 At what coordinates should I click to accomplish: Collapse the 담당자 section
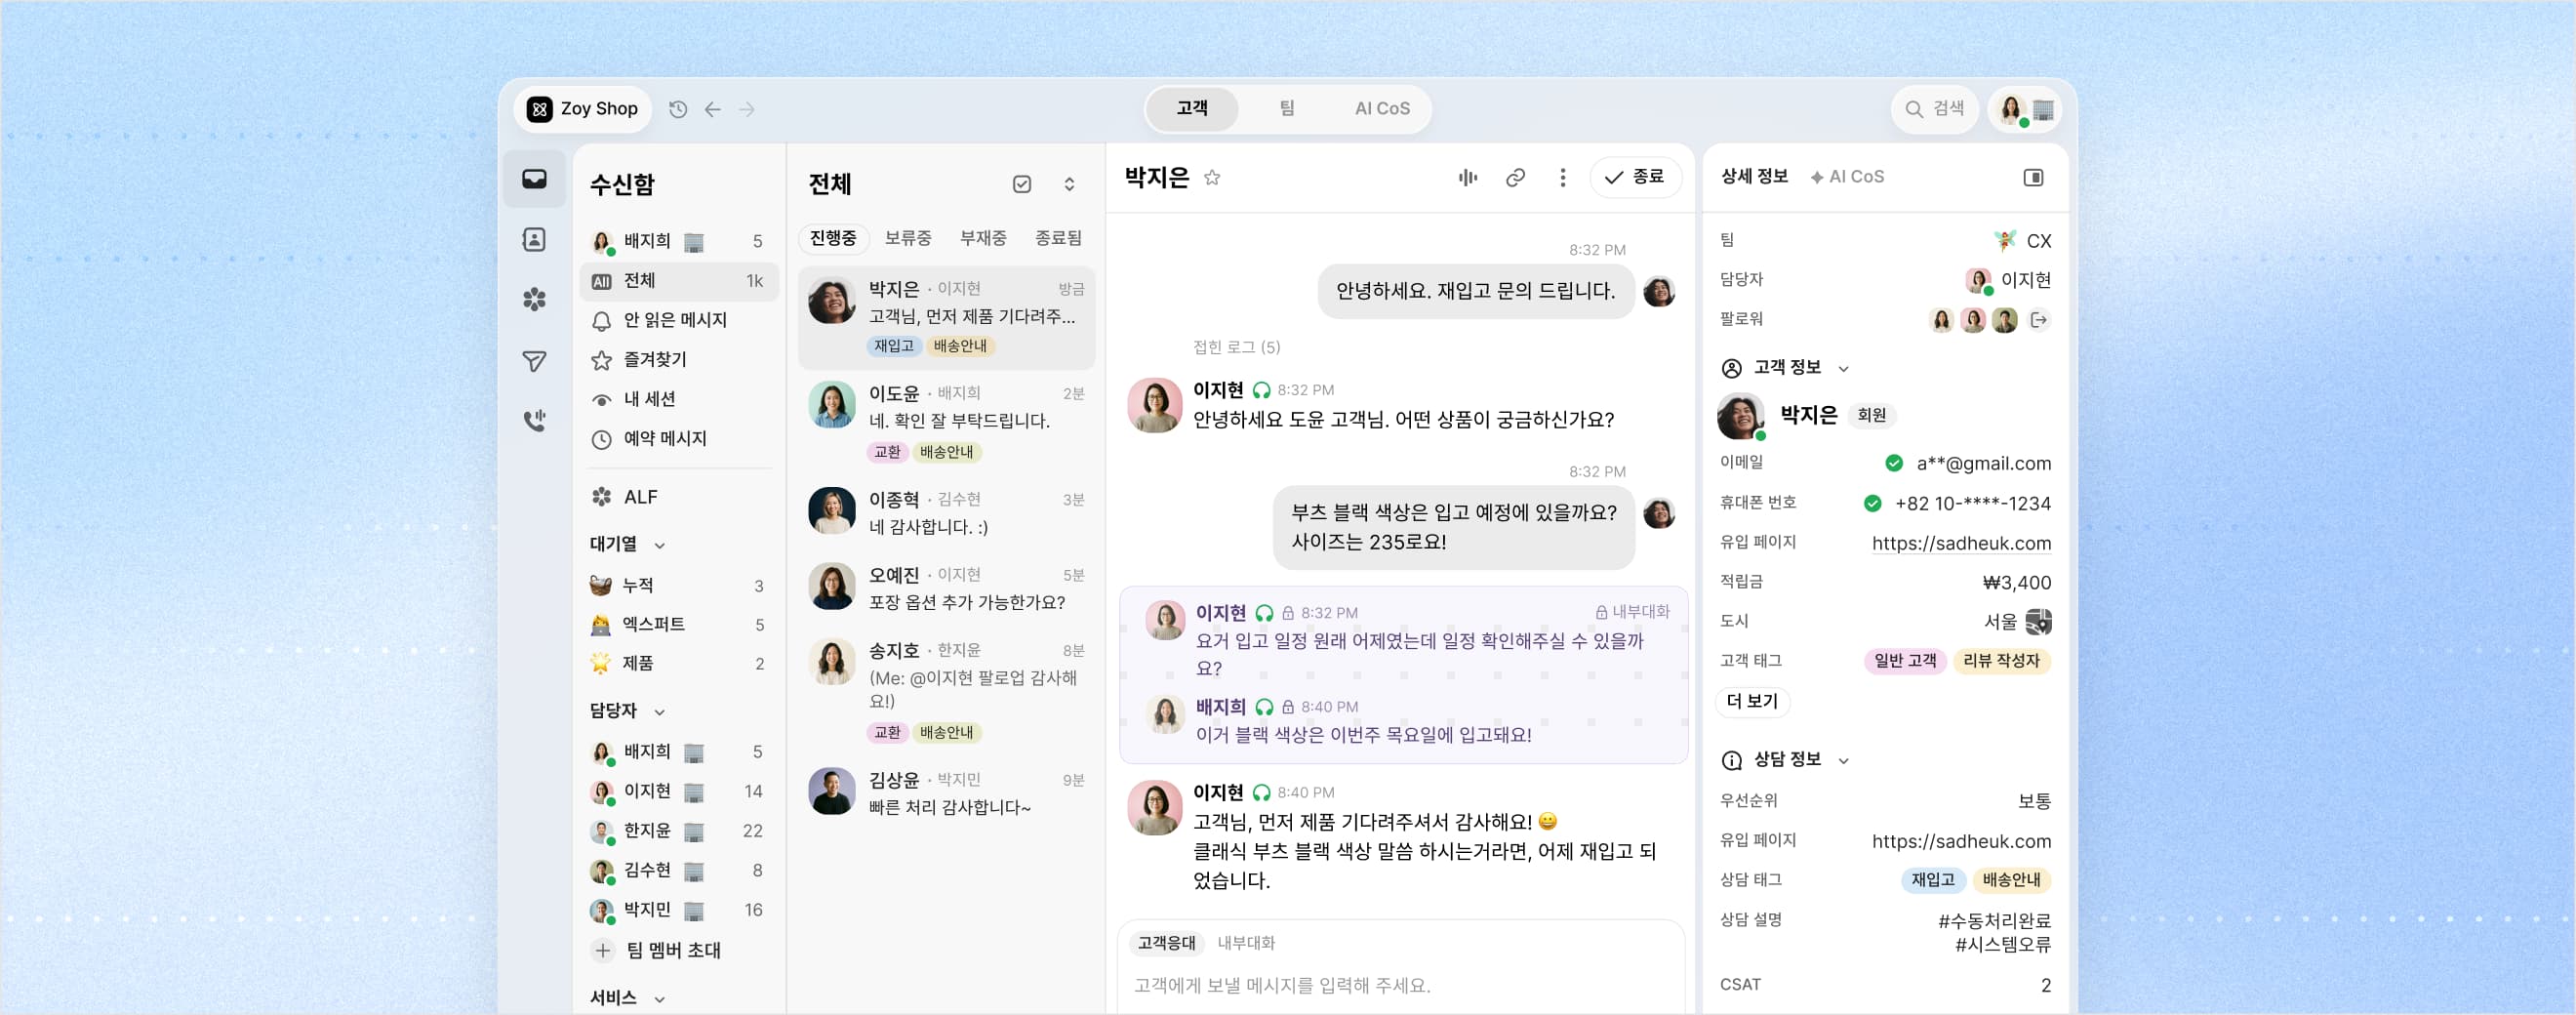pyautogui.click(x=659, y=712)
